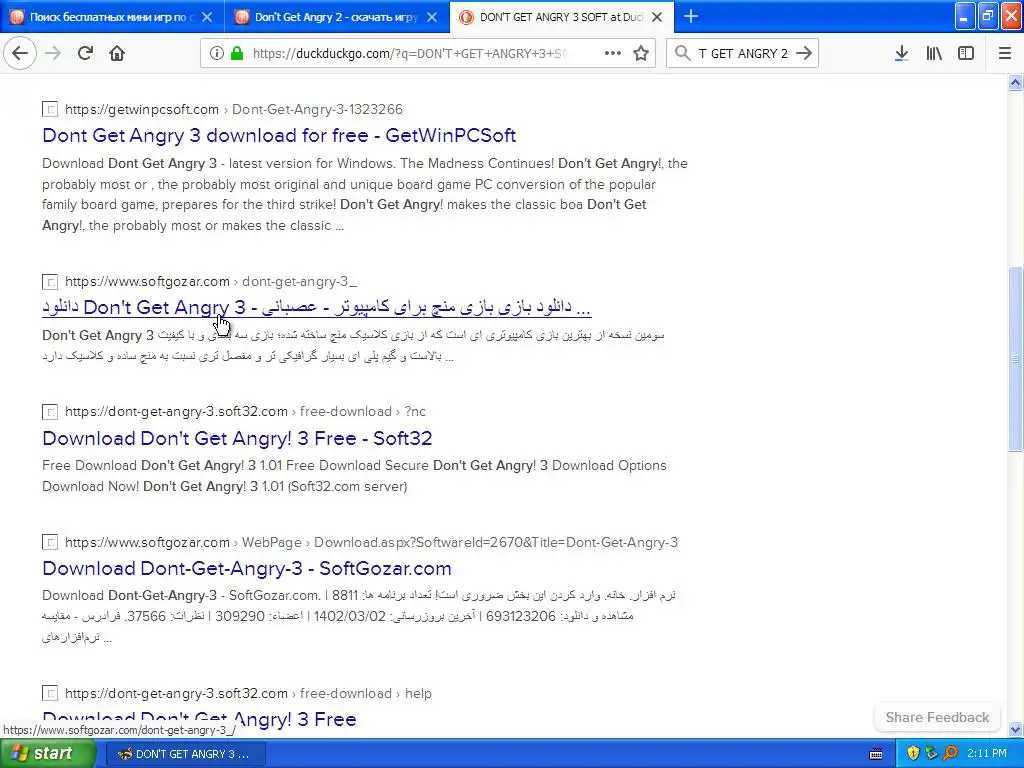Go back to the previous page

pyautogui.click(x=20, y=53)
